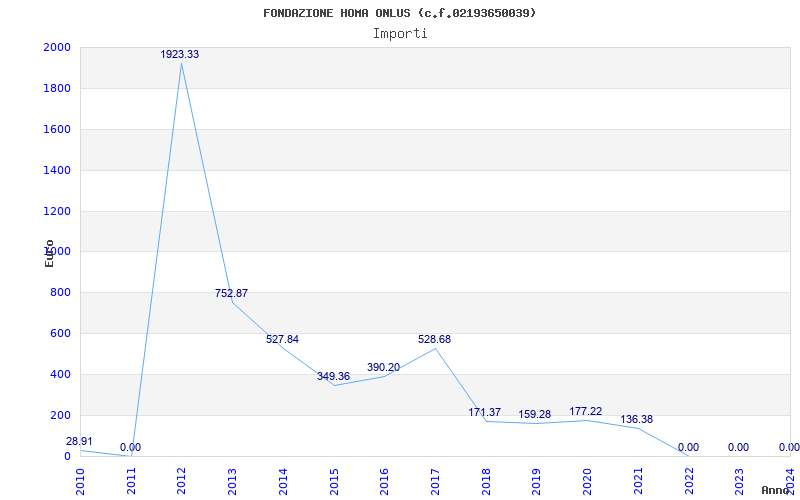Click the 2019 x-axis year label

[x=536, y=481]
